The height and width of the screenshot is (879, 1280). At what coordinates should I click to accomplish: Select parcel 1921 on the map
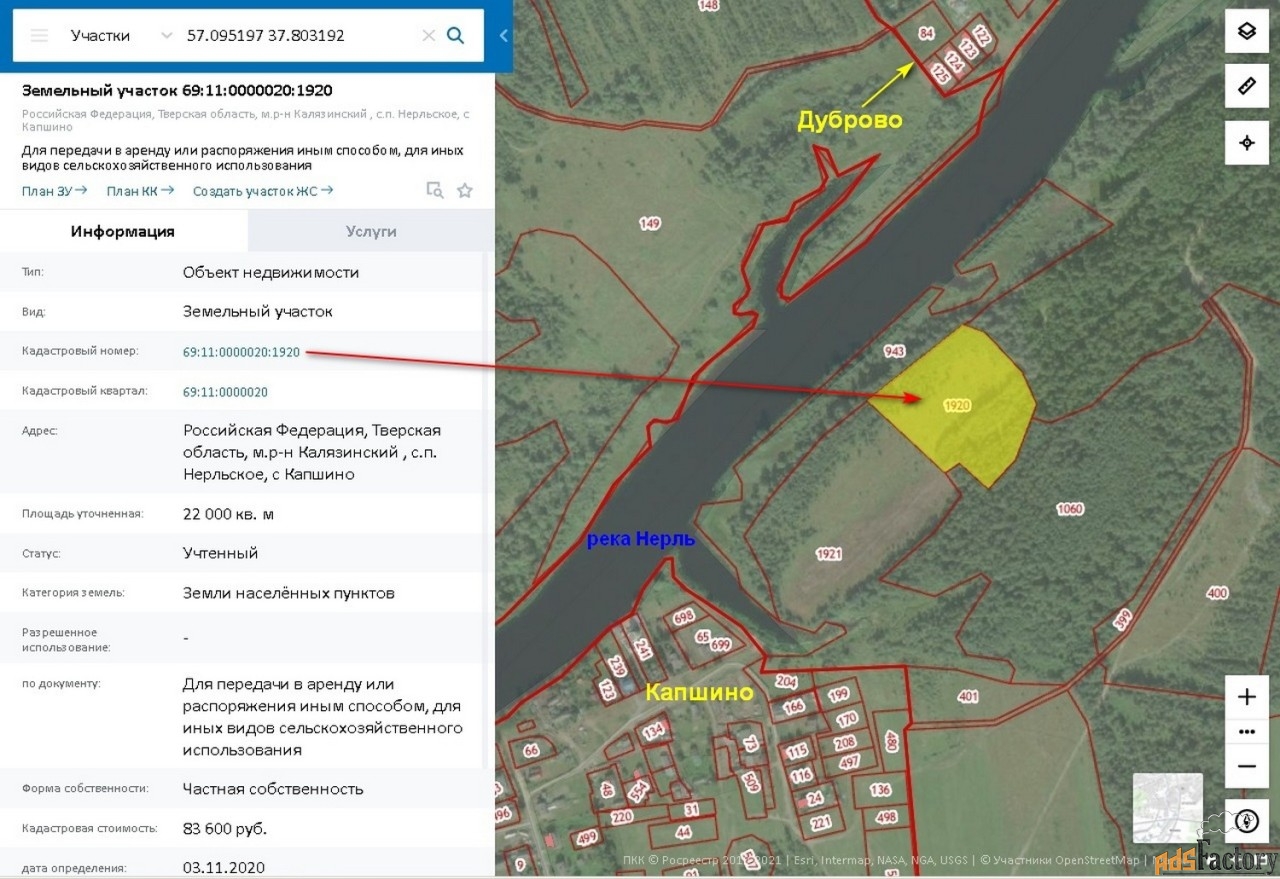829,553
